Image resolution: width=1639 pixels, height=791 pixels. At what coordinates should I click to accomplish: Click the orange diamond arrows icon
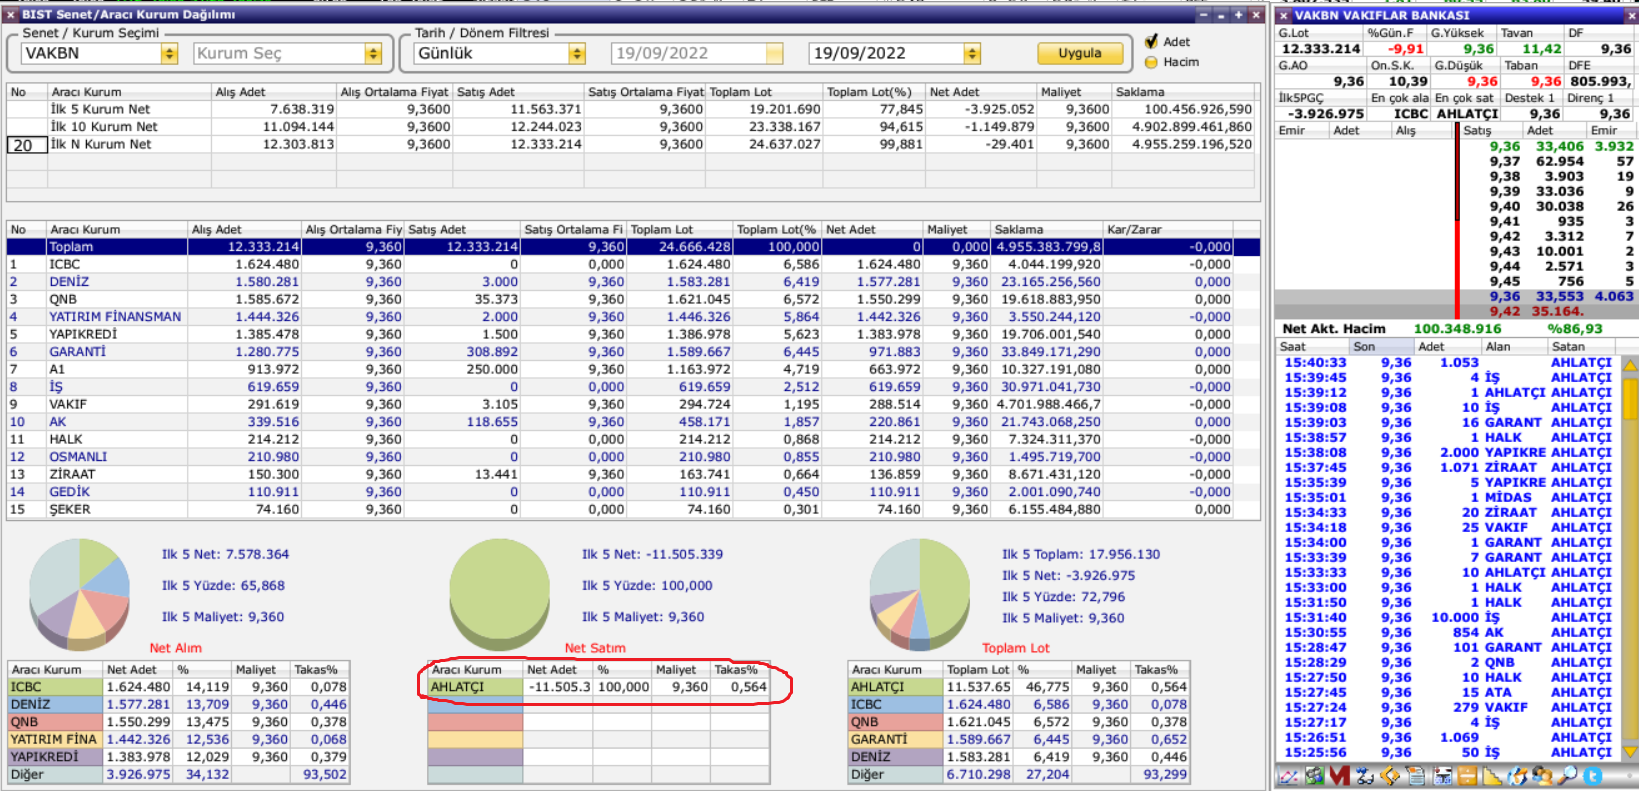(x=1389, y=776)
